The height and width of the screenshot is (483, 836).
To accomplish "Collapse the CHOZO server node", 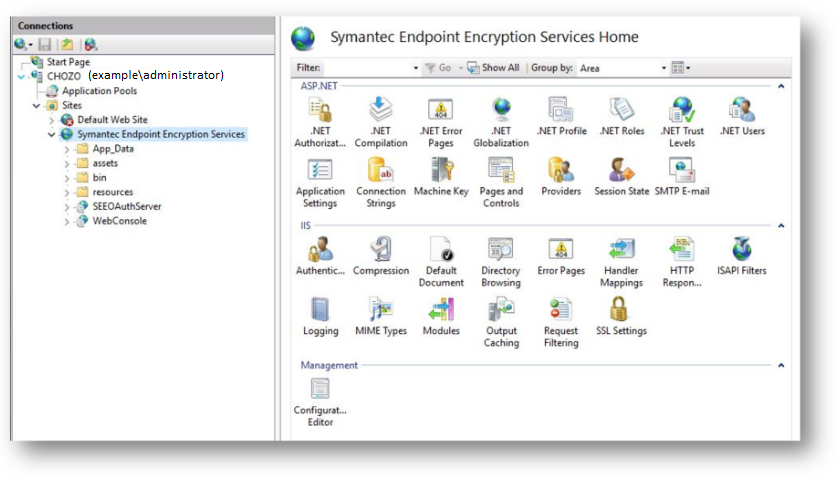I will 21,77.
